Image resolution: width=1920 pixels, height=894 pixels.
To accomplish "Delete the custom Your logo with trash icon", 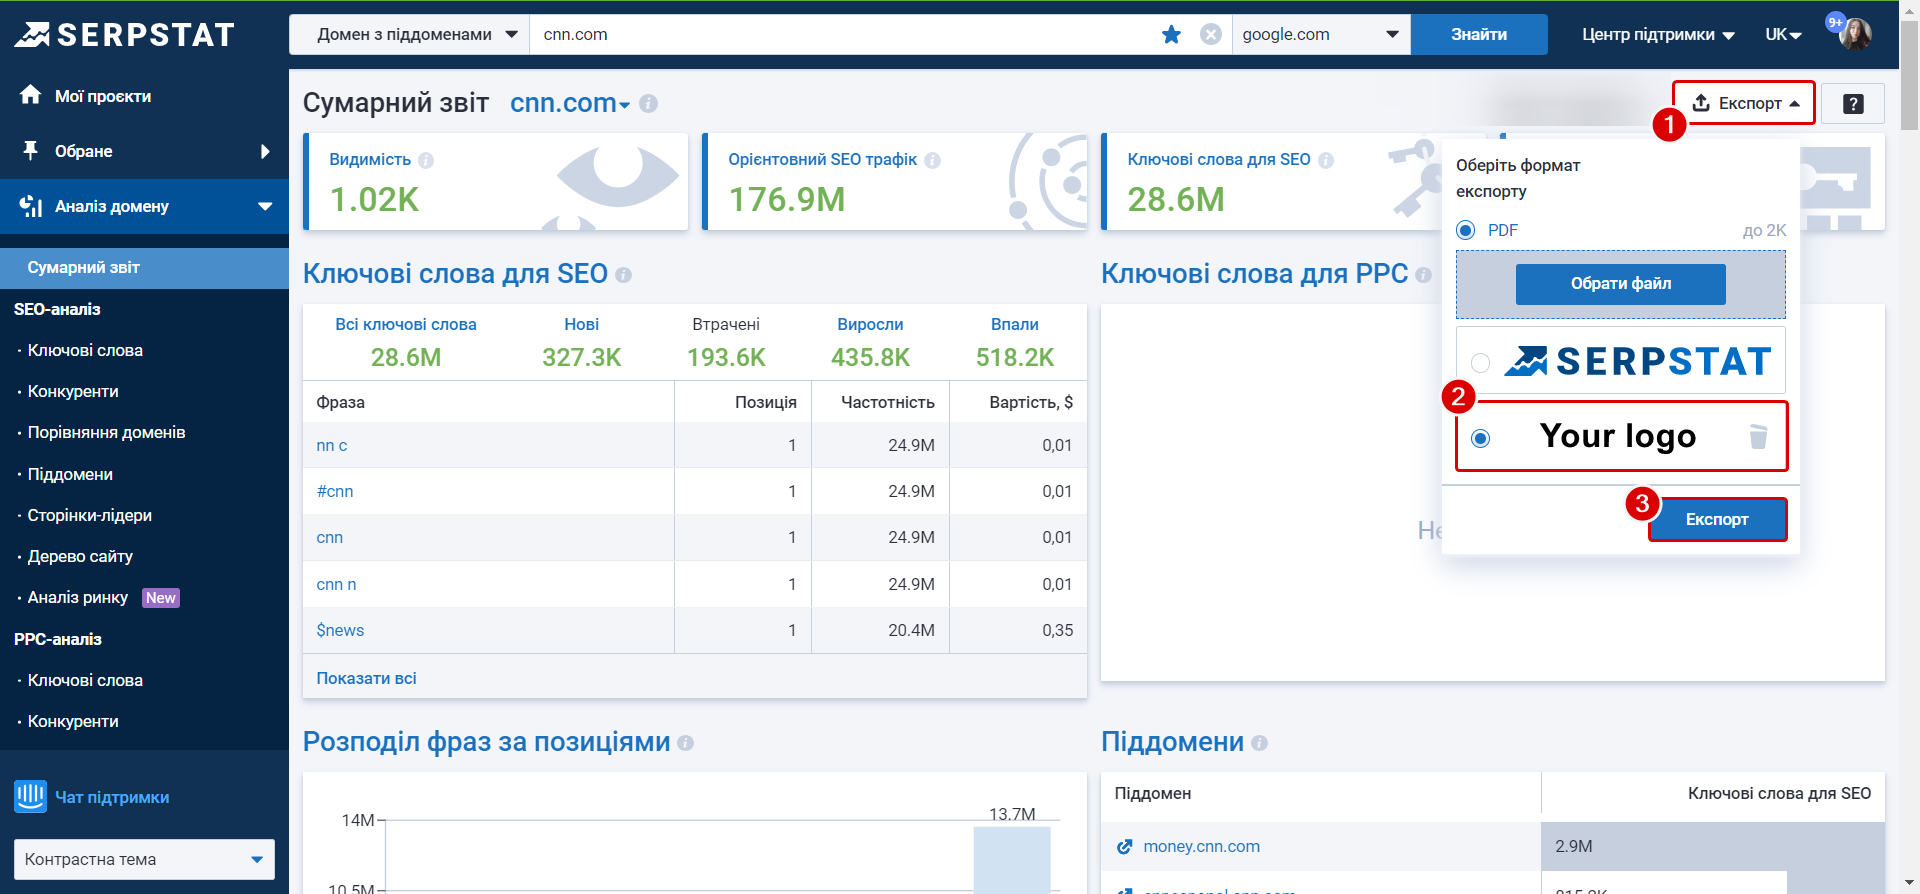I will tap(1758, 437).
